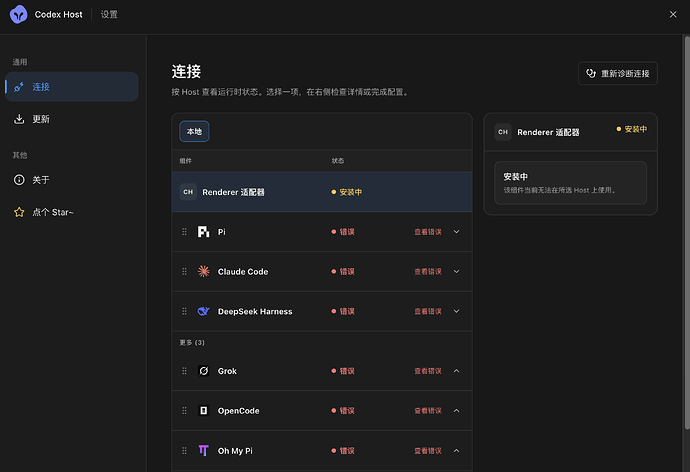Click the star icon in sidebar
This screenshot has height=472, width=690.
click(x=19, y=212)
